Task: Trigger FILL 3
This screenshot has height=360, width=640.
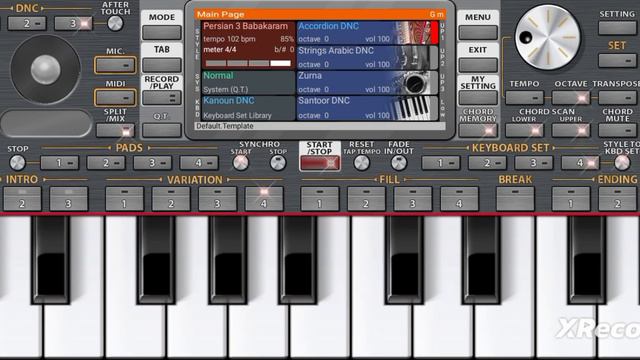Action: pos(413,199)
